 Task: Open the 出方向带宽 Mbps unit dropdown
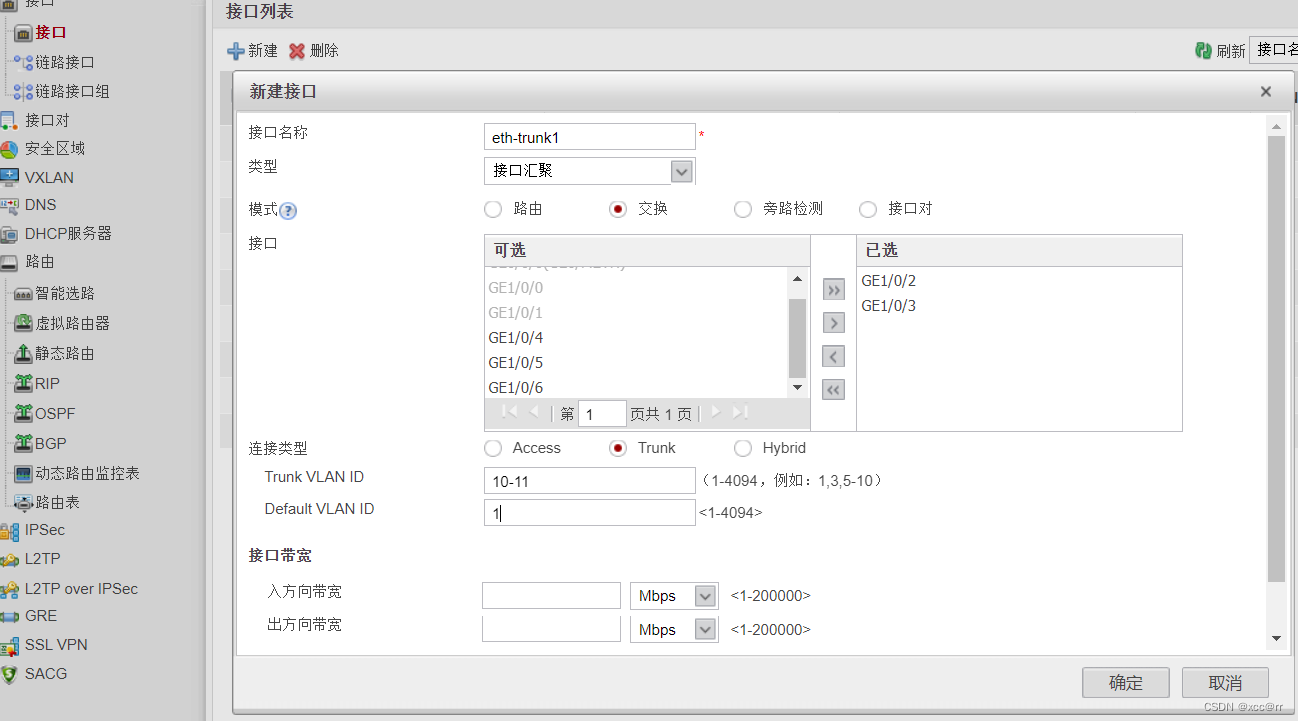tap(706, 629)
